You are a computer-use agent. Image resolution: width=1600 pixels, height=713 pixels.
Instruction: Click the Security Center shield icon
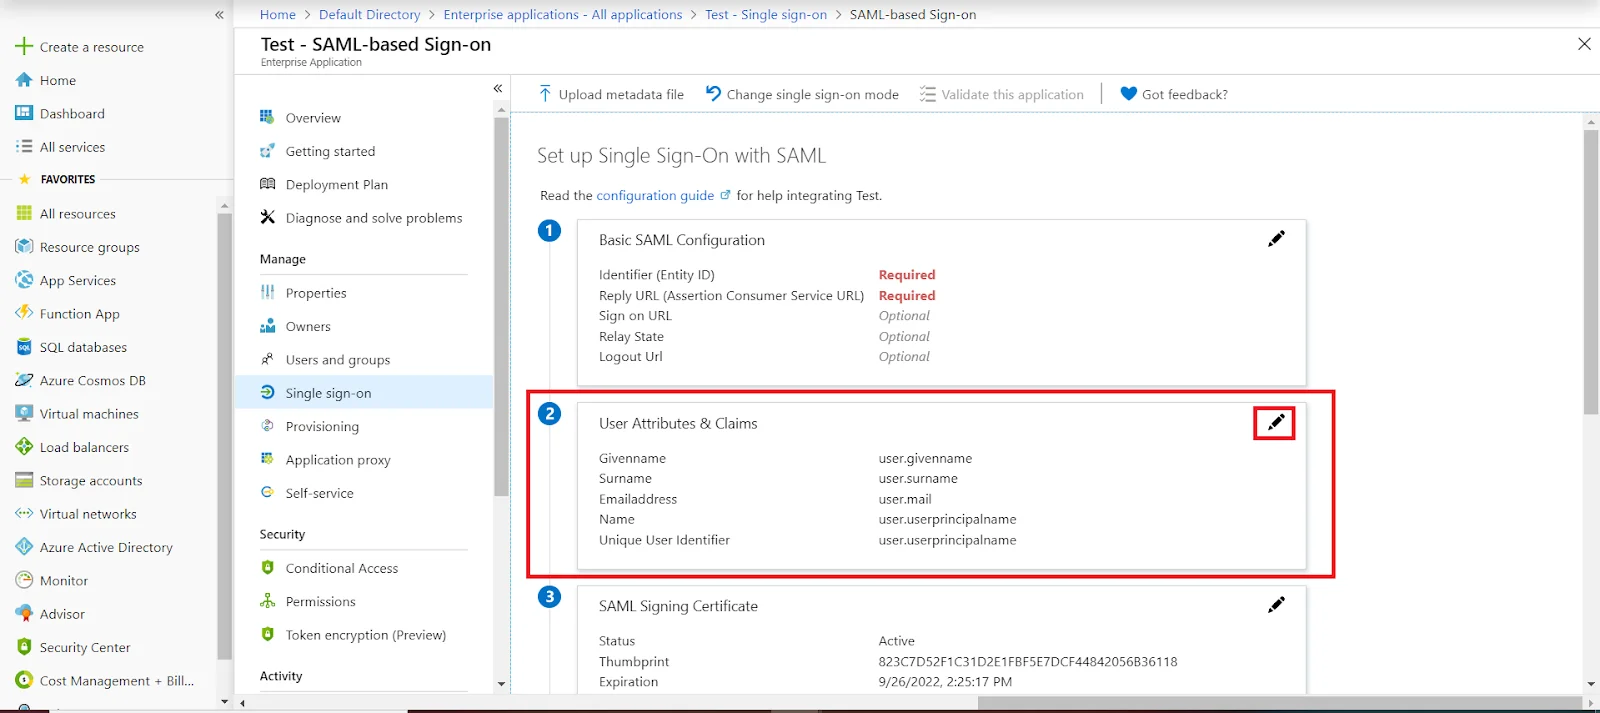pos(24,647)
